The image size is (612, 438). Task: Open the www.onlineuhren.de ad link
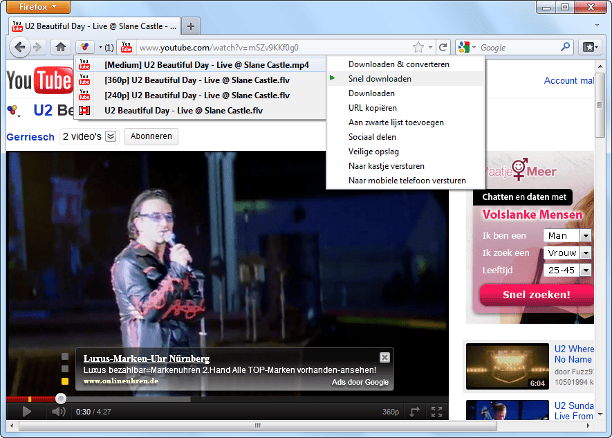pyautogui.click(x=121, y=381)
